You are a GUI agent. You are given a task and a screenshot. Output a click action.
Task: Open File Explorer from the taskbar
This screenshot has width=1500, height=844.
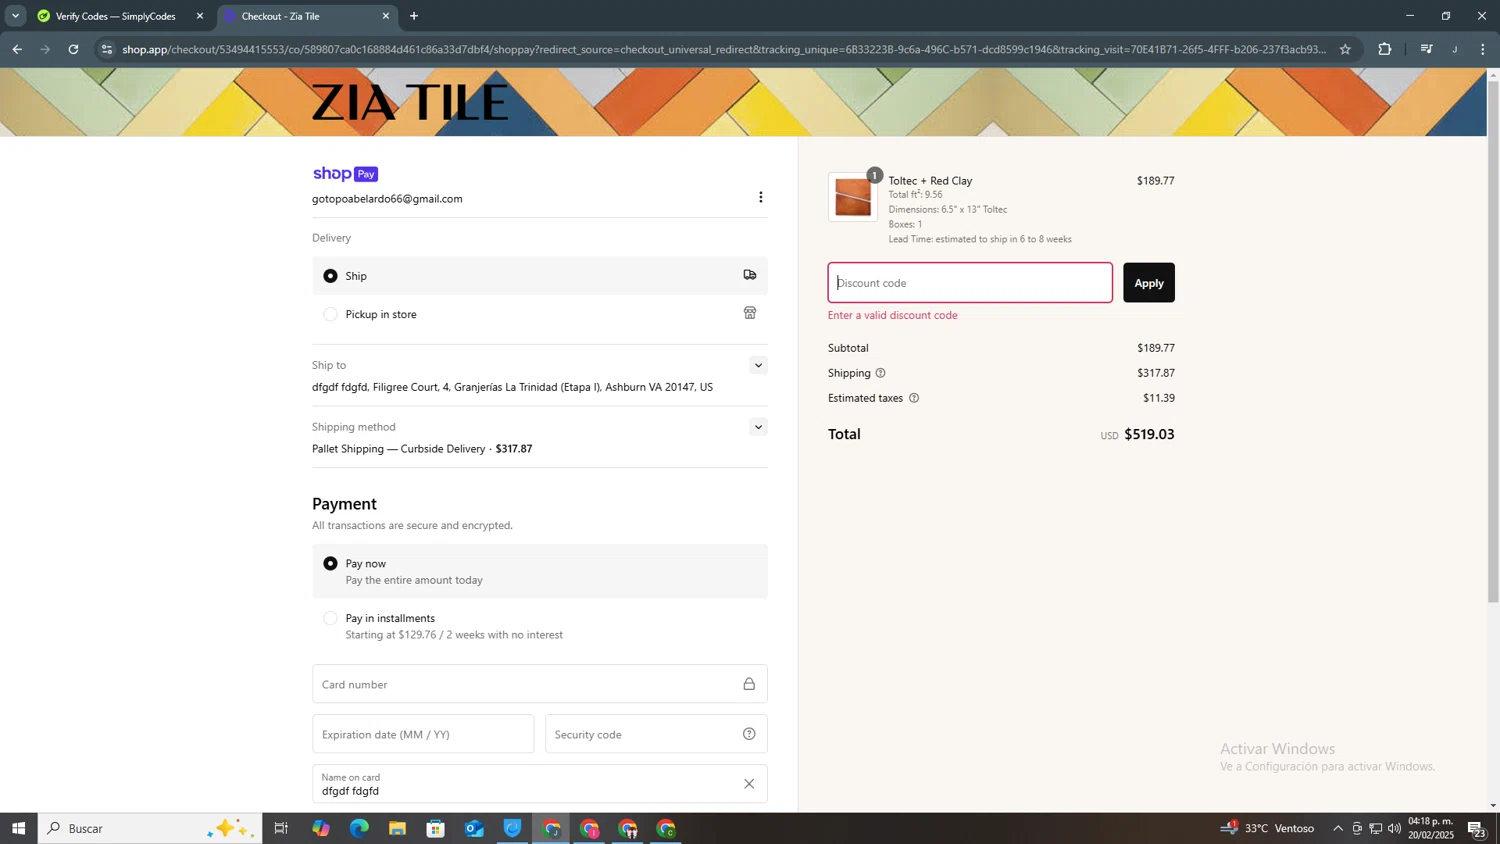pyautogui.click(x=397, y=828)
